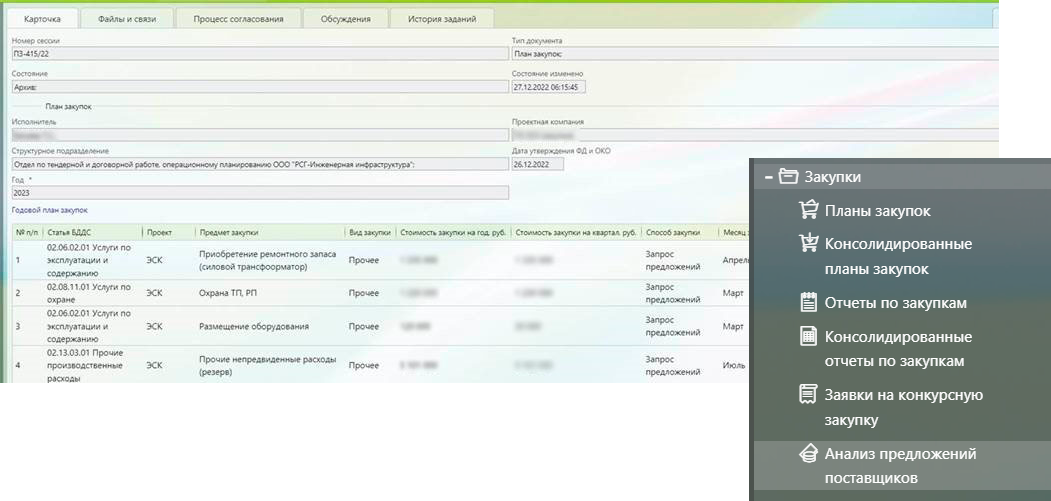The image size is (1051, 501).
Task: Click the Год input field with 2023
Action: tap(259, 192)
